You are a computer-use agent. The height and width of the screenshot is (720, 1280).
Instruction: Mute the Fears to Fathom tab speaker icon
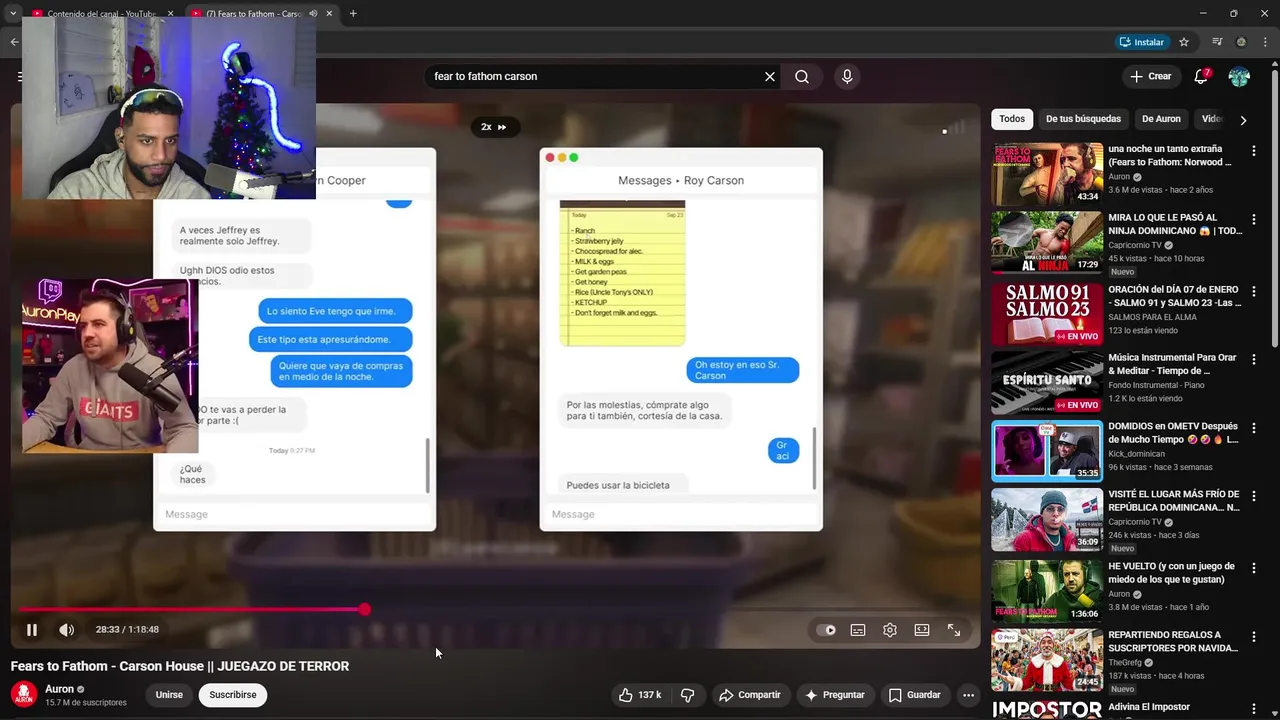click(x=314, y=14)
